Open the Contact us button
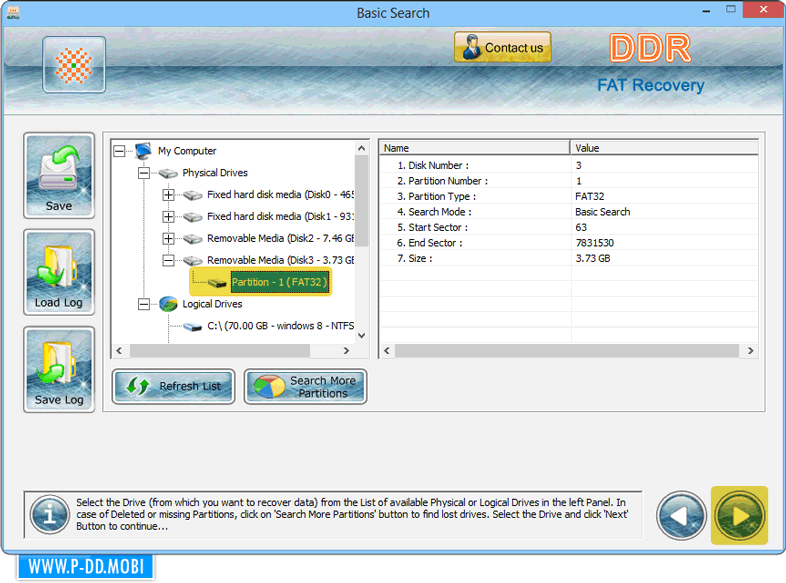The height and width of the screenshot is (583, 786). (502, 48)
